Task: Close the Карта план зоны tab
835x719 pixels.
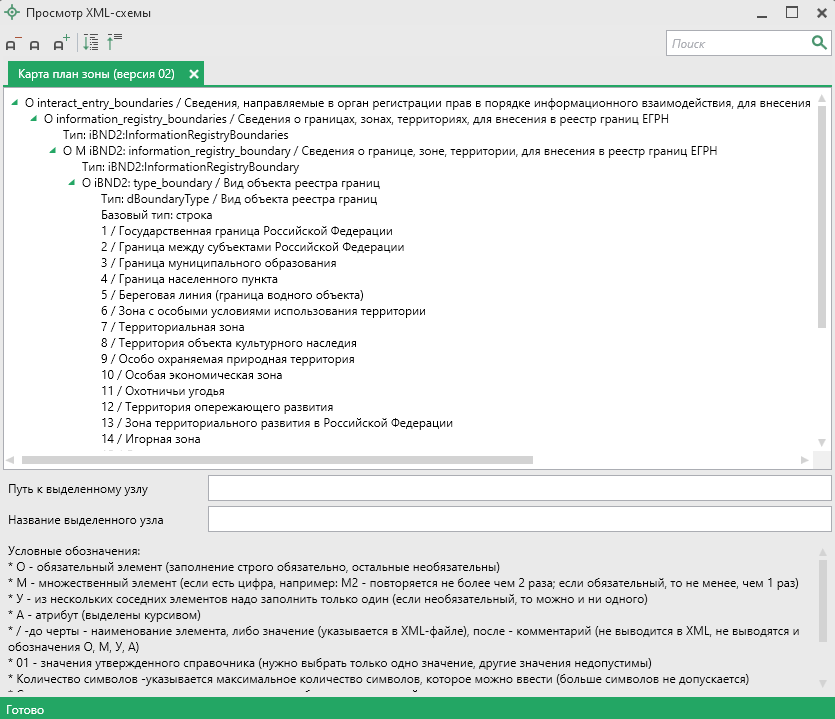Action: click(194, 74)
